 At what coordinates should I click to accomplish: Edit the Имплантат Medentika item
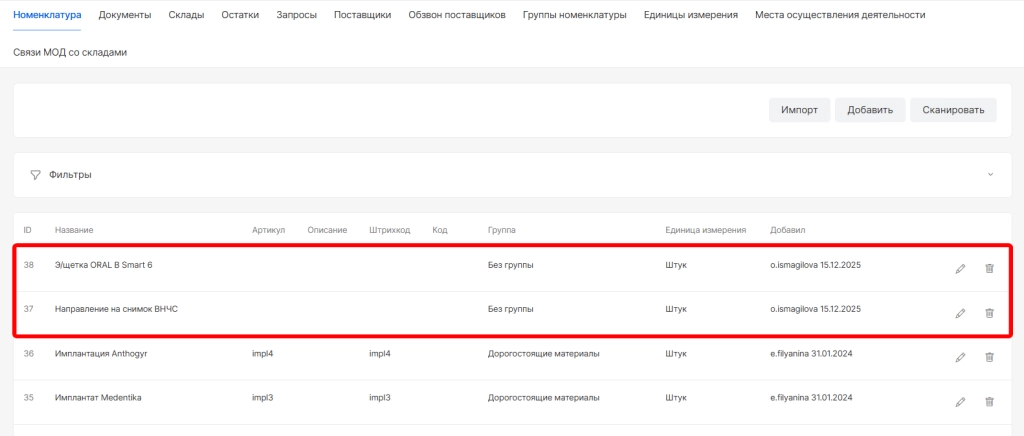pyautogui.click(x=960, y=401)
